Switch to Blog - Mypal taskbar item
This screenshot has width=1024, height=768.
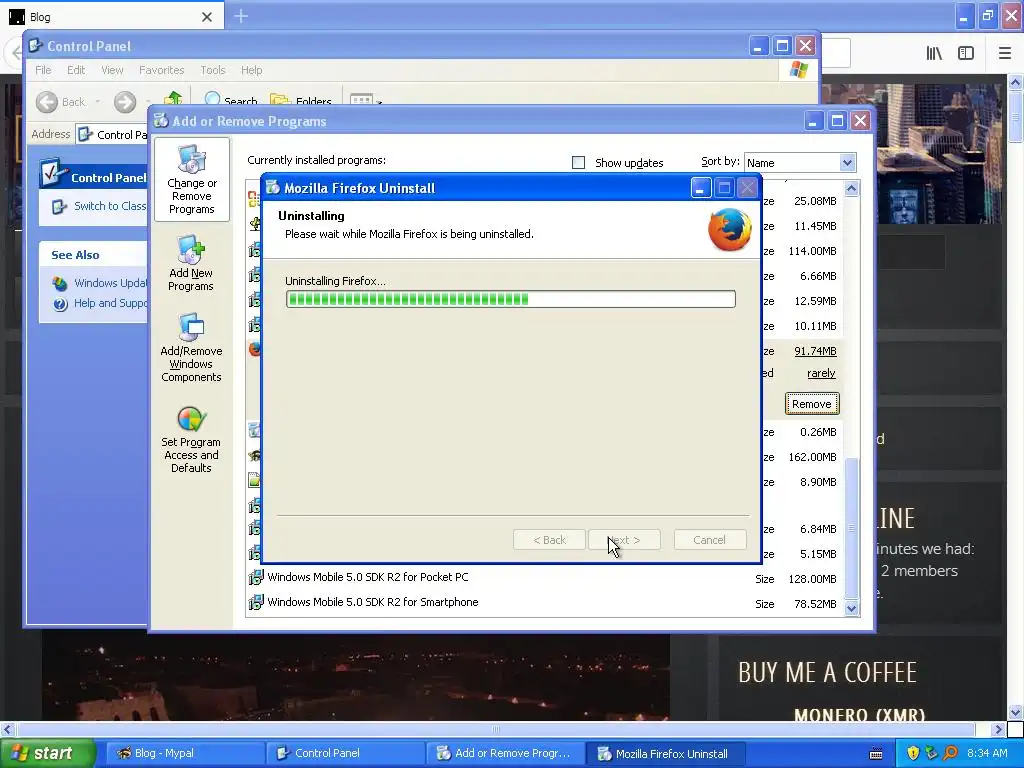coord(183,754)
